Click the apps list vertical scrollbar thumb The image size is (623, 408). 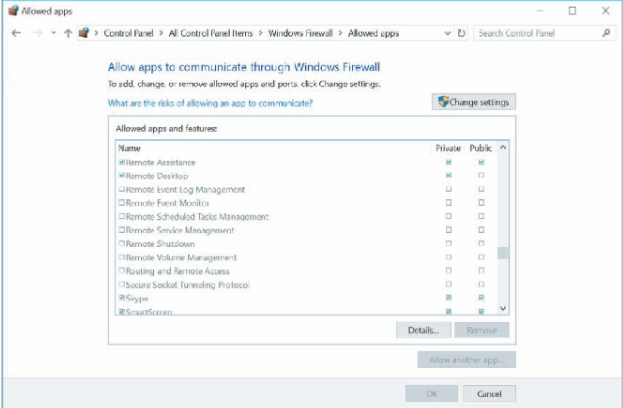coord(502,252)
